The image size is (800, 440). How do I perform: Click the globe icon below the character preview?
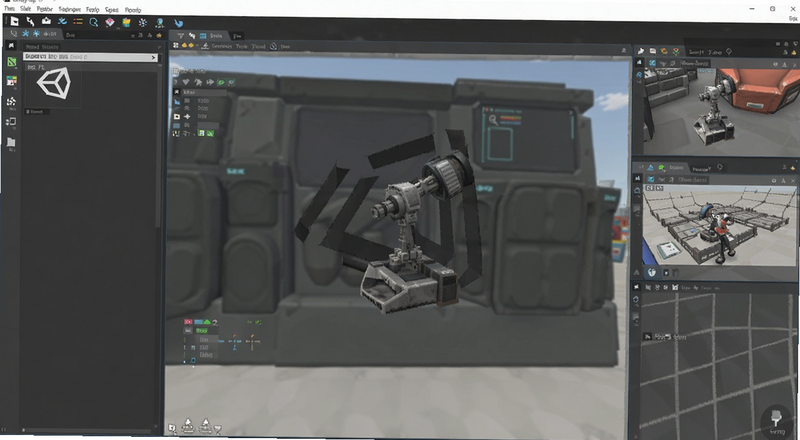(652, 273)
